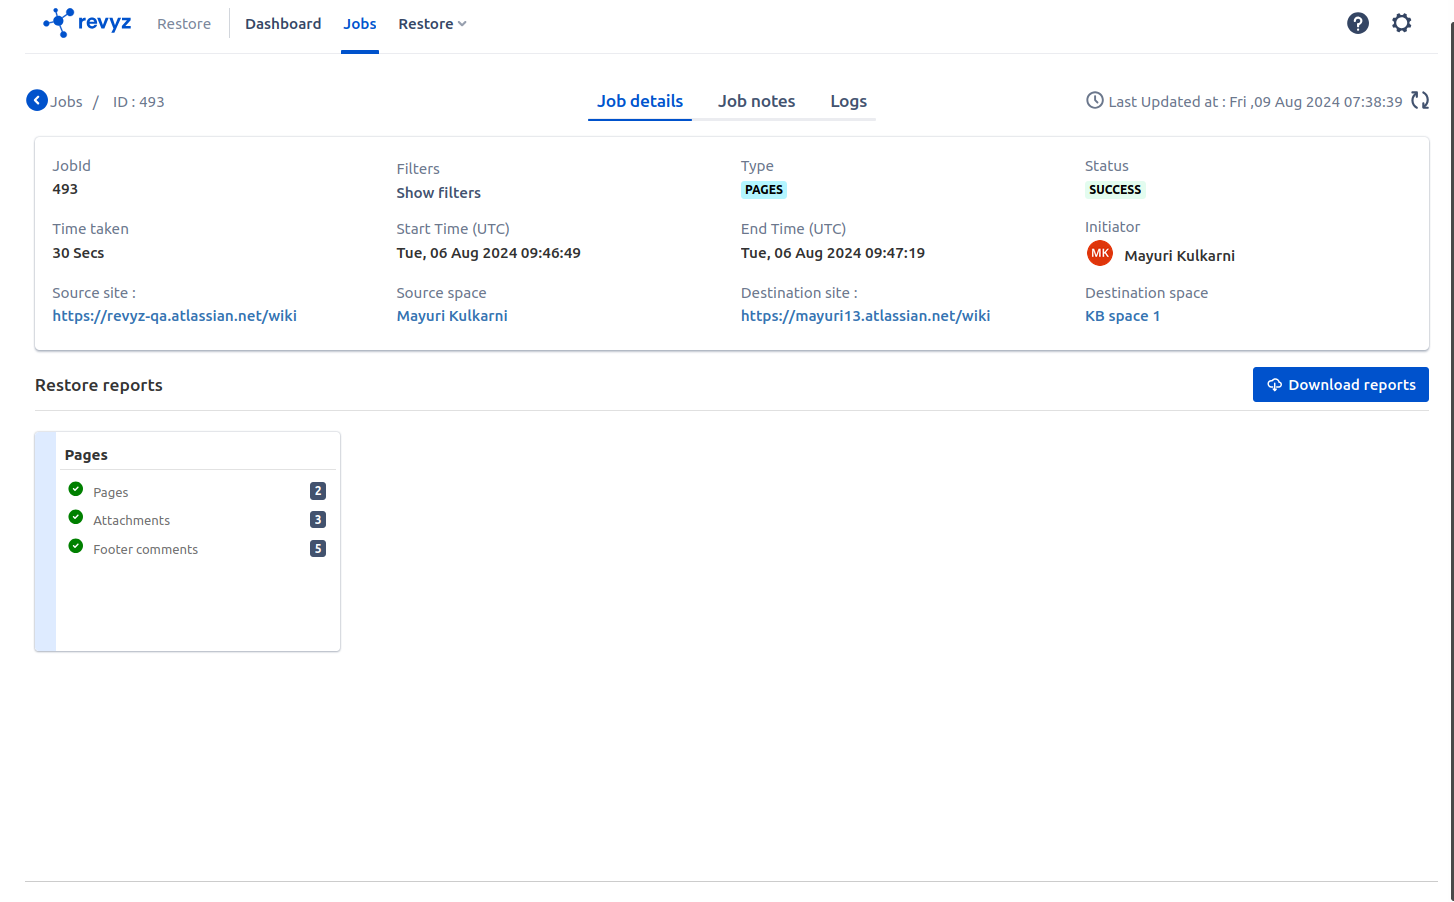The height and width of the screenshot is (902, 1454).
Task: Open the help question mark icon
Action: [x=1357, y=23]
